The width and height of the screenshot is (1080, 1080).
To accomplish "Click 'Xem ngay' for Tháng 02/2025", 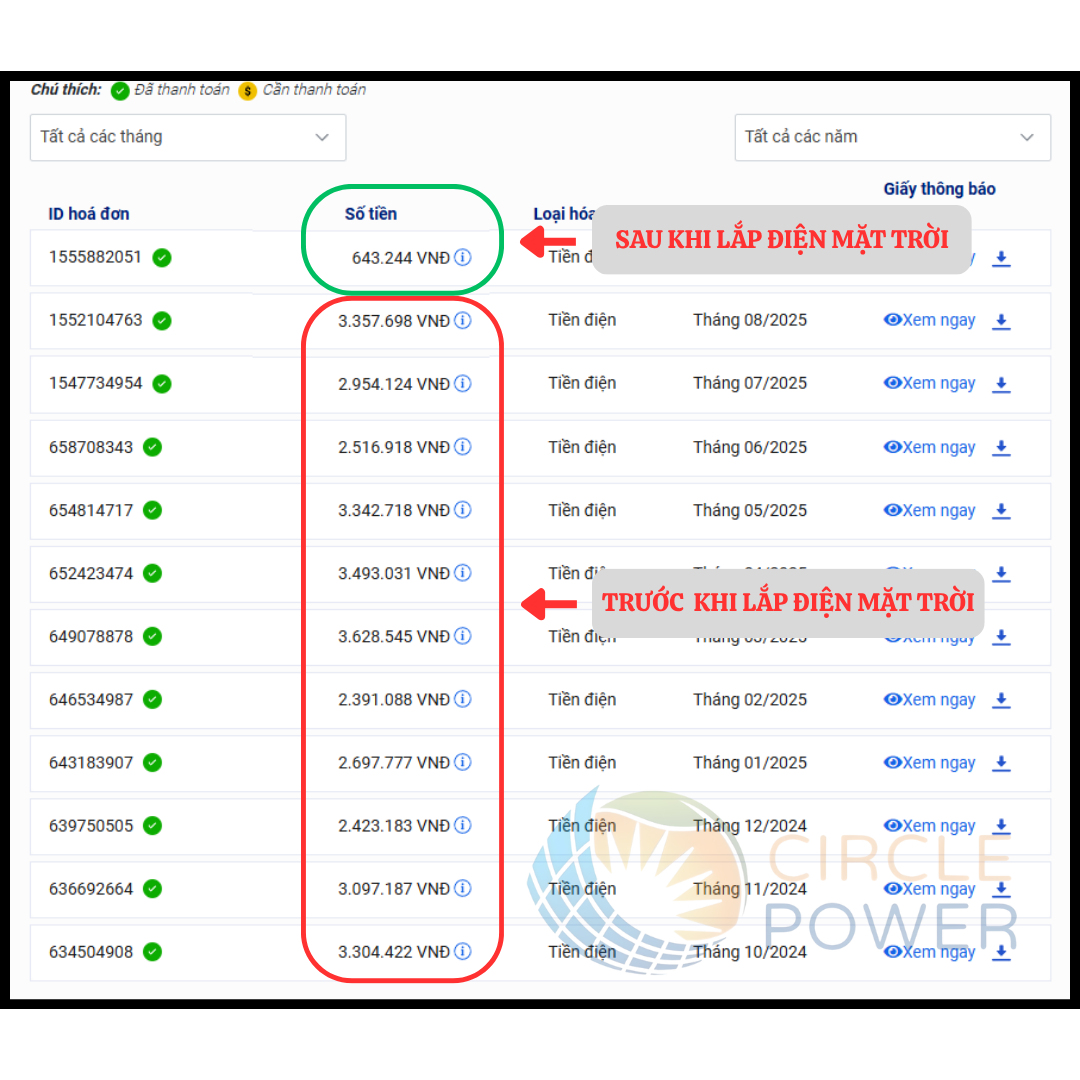I will click(x=929, y=700).
